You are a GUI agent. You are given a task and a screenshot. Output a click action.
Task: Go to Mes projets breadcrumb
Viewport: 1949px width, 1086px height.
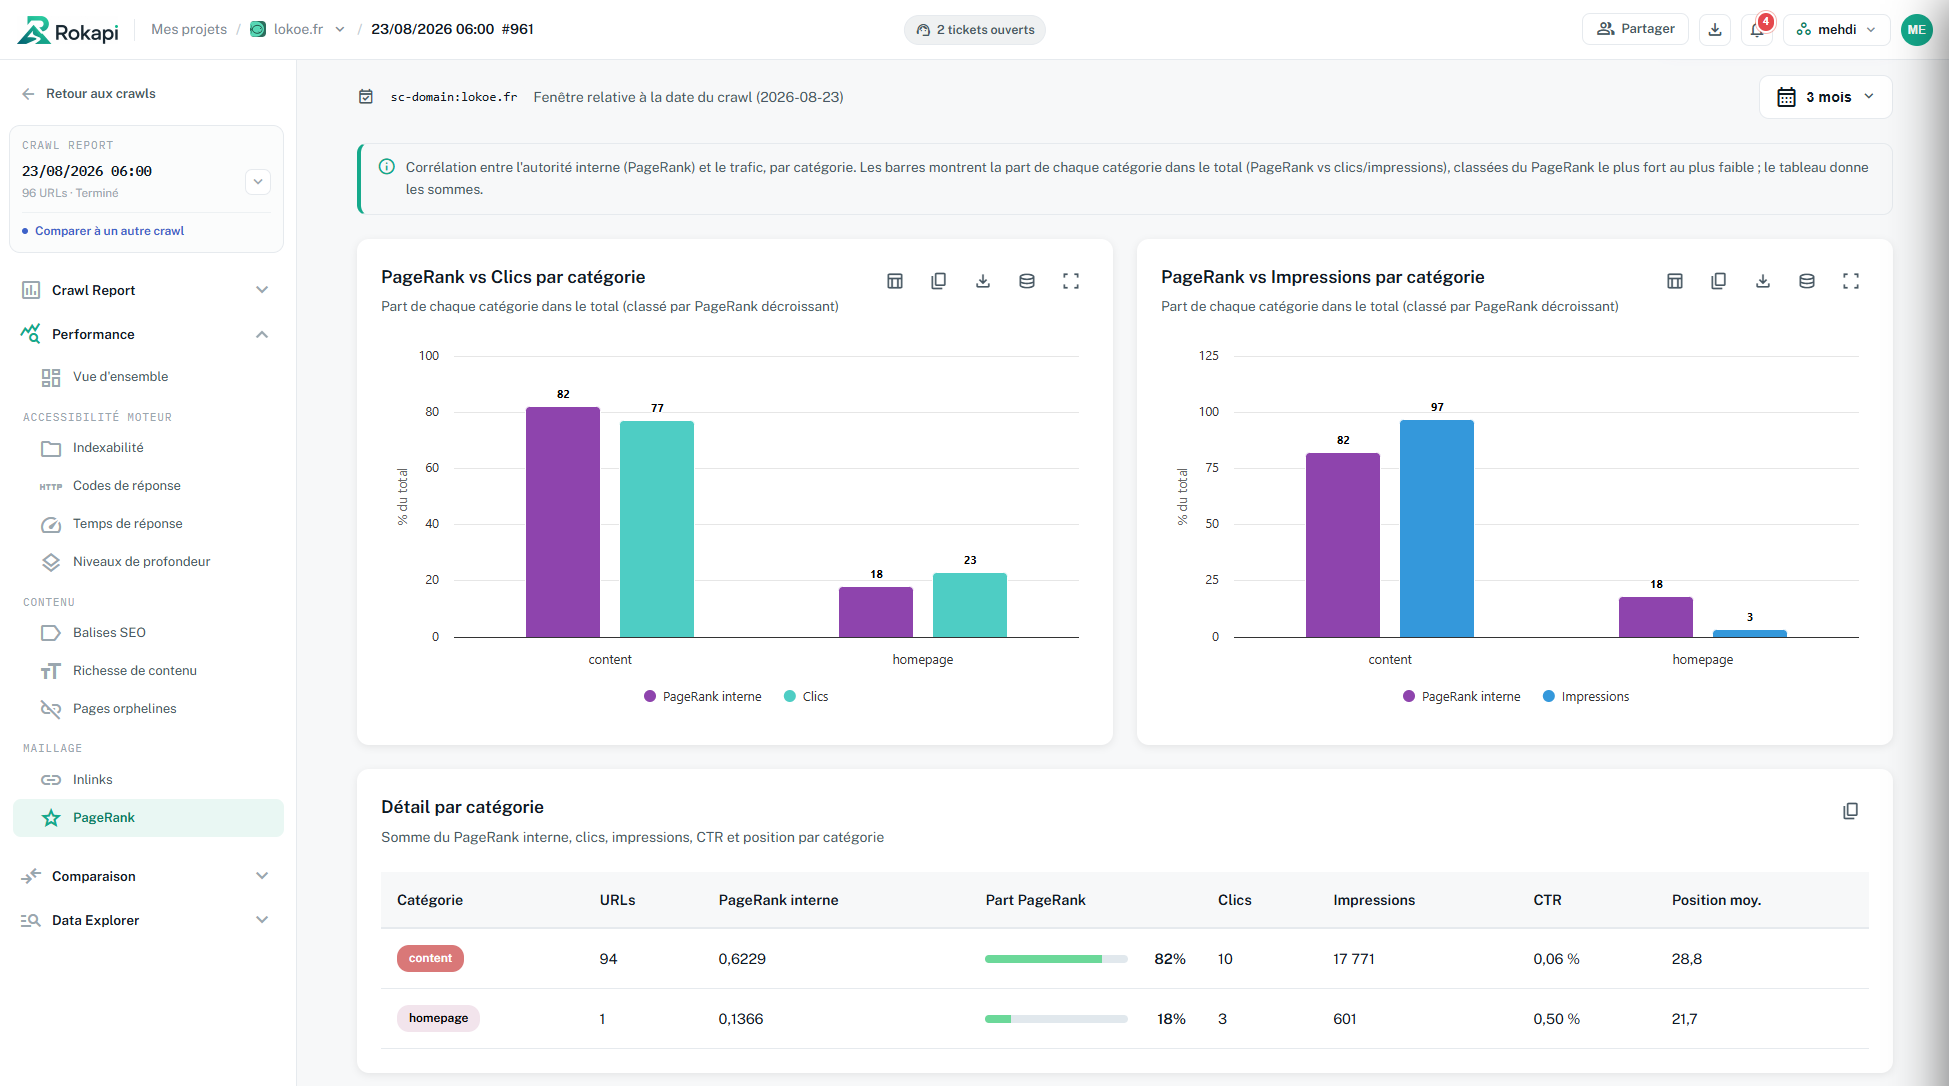189,29
